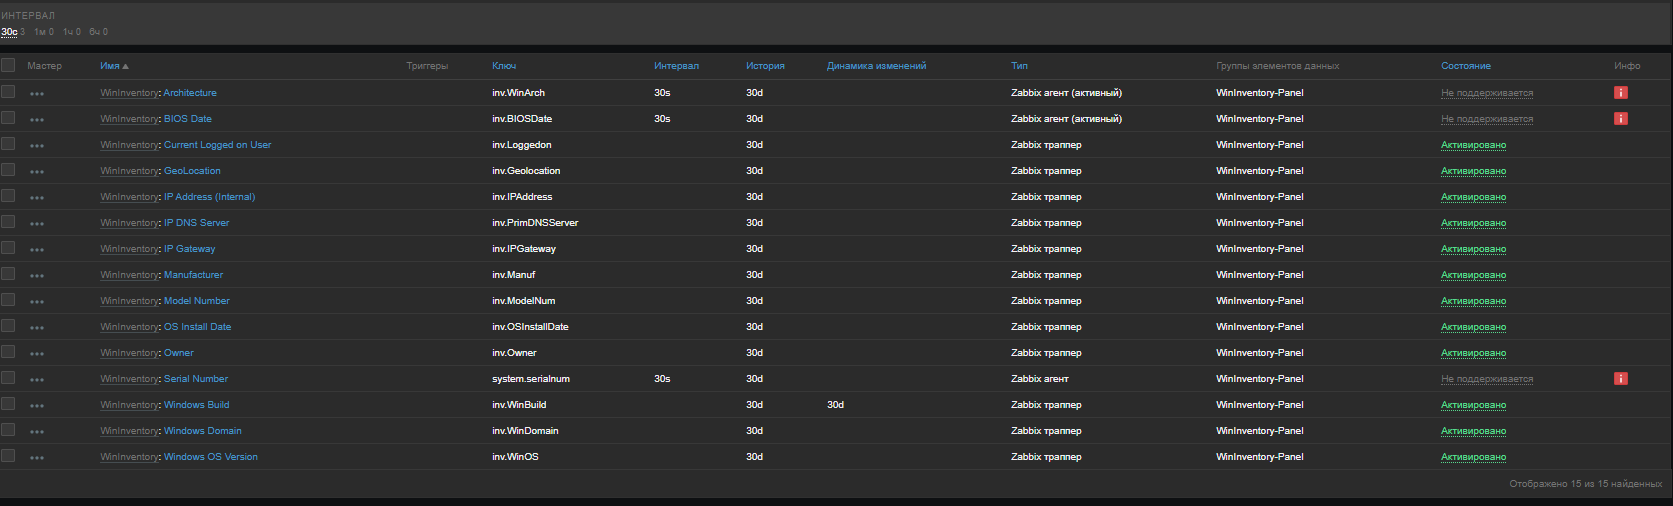
Task: Open the Current Logged on User item
Action: pos(217,145)
